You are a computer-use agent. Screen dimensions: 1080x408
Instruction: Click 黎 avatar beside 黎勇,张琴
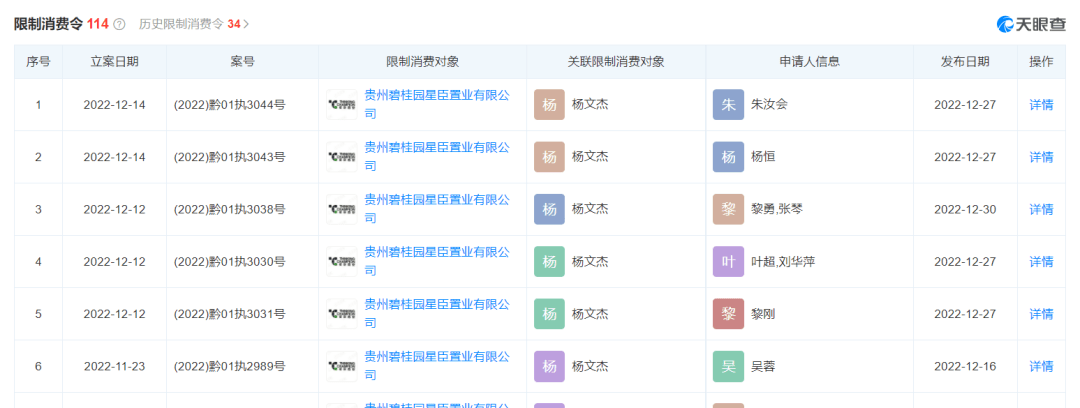point(728,210)
